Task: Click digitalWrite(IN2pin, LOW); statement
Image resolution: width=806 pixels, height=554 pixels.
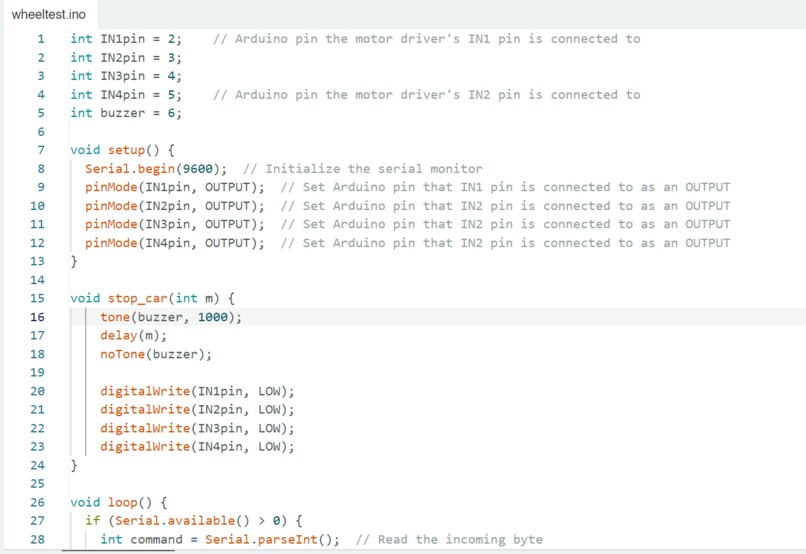Action: (197, 410)
